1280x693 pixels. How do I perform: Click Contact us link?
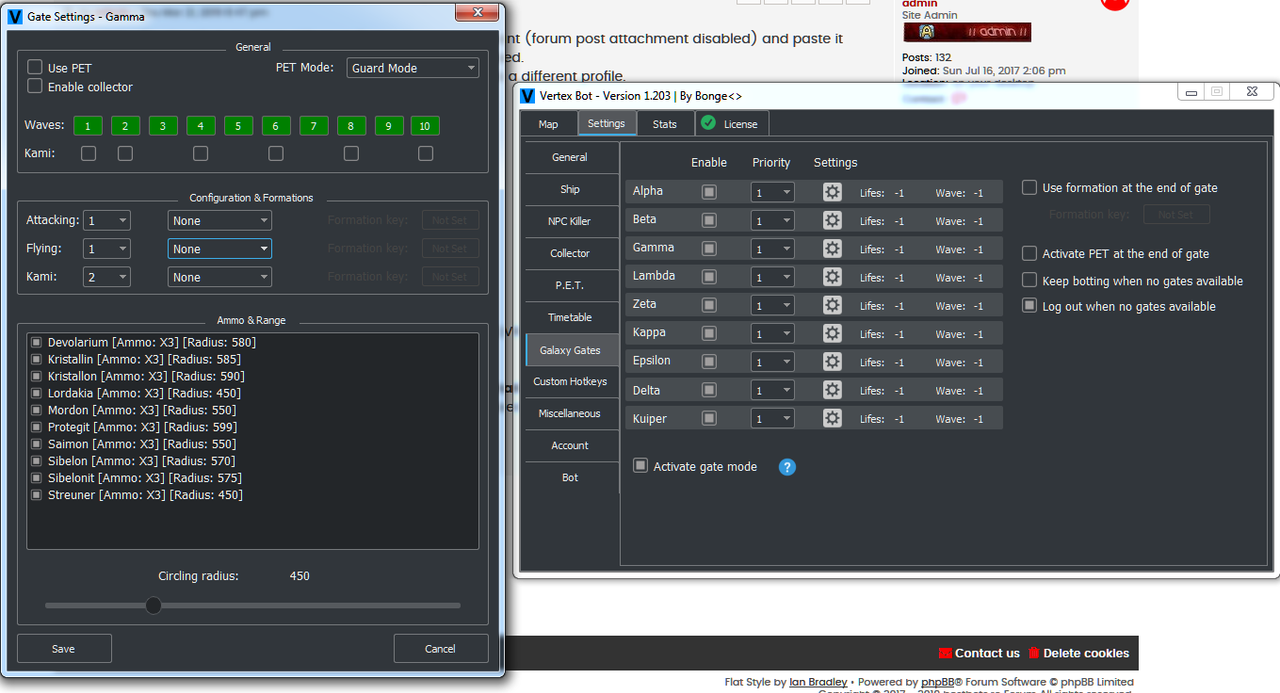[979, 653]
